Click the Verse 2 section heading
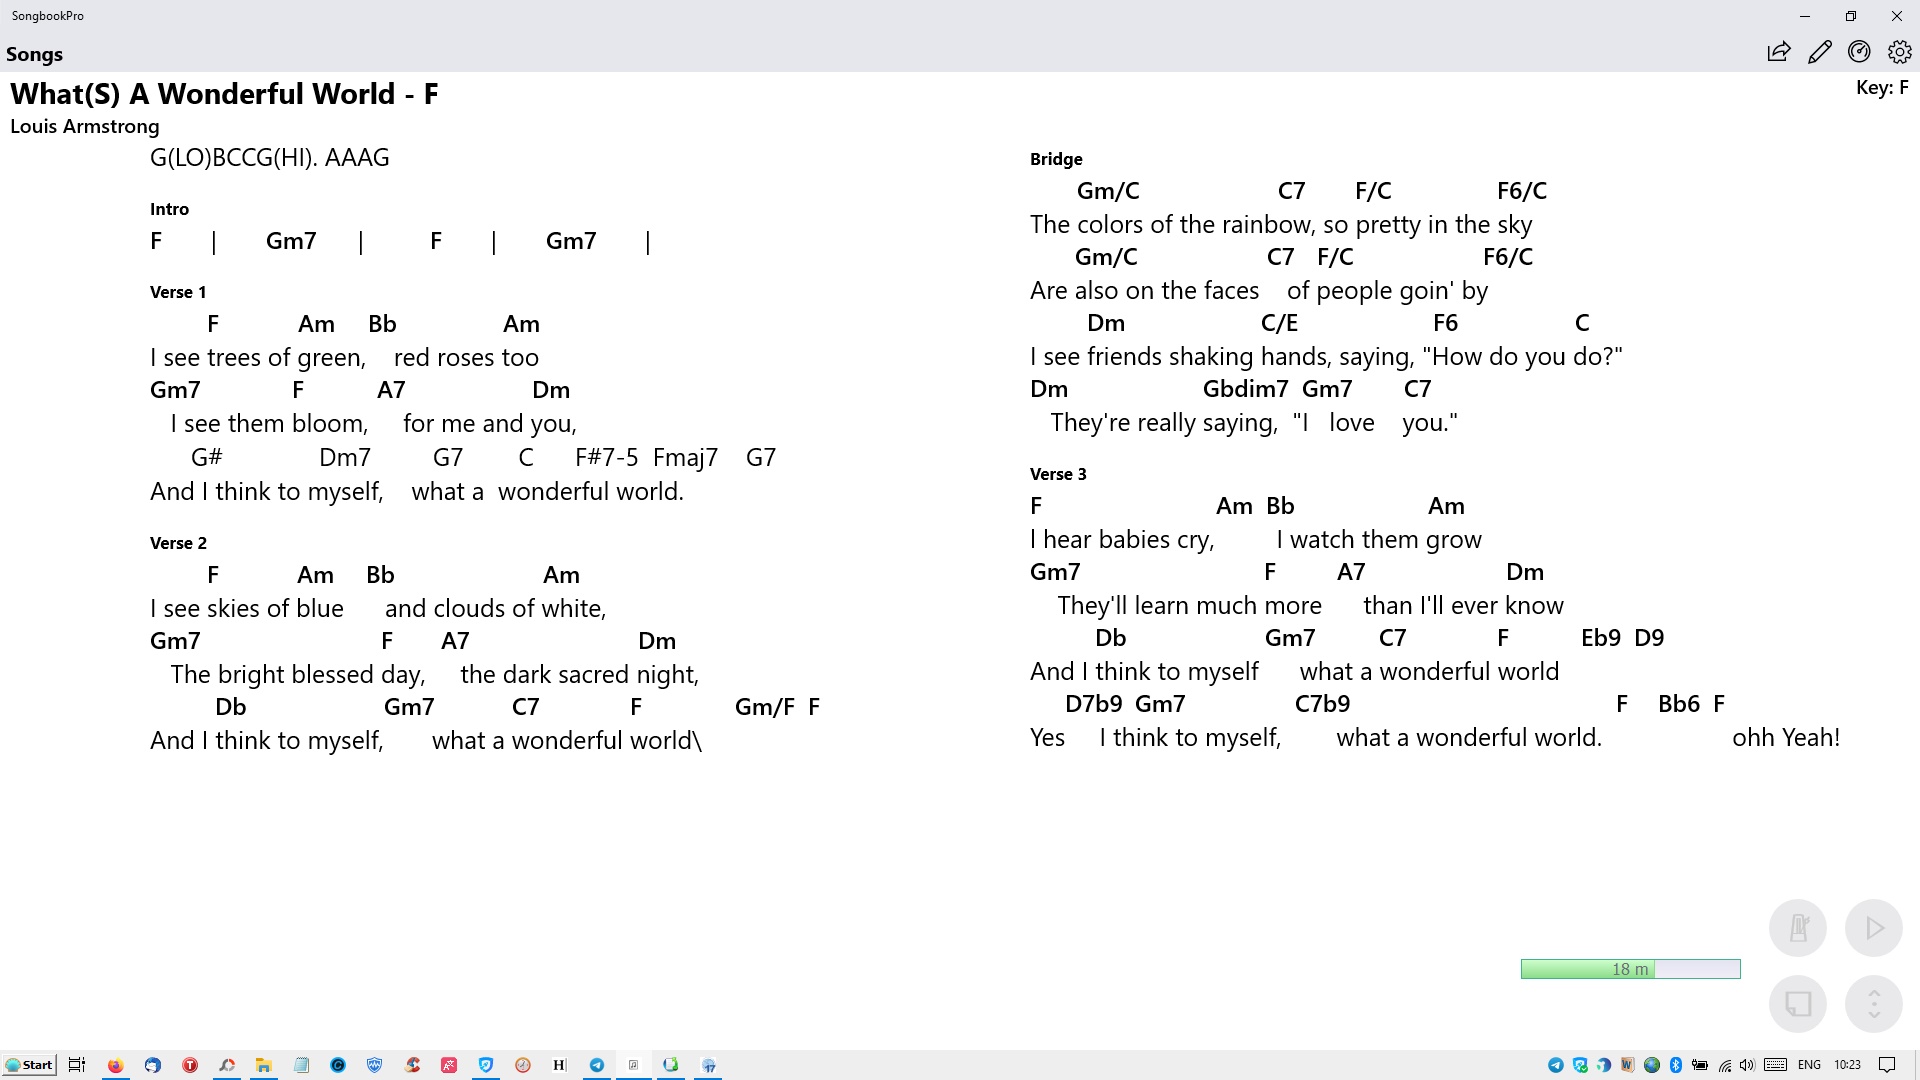1920x1080 pixels. coord(178,543)
